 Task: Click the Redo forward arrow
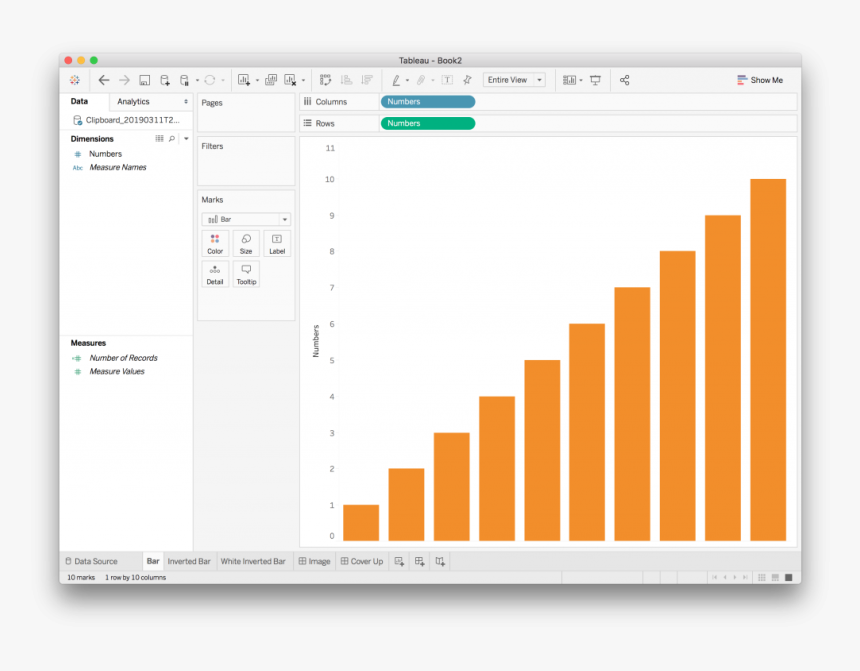pyautogui.click(x=125, y=80)
